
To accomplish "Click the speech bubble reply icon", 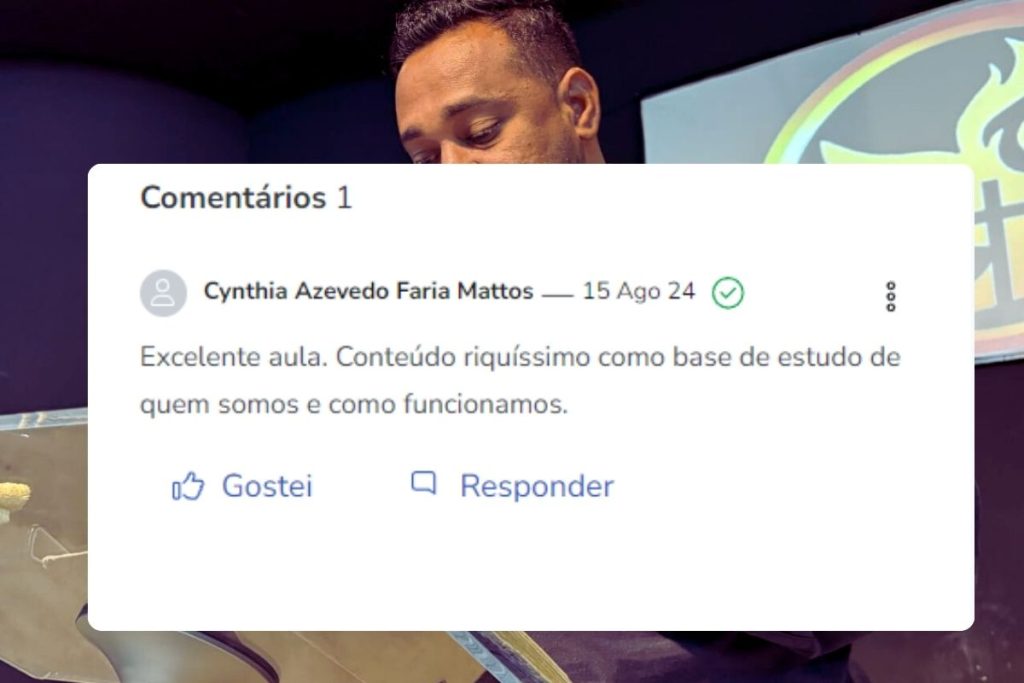I will (423, 483).
